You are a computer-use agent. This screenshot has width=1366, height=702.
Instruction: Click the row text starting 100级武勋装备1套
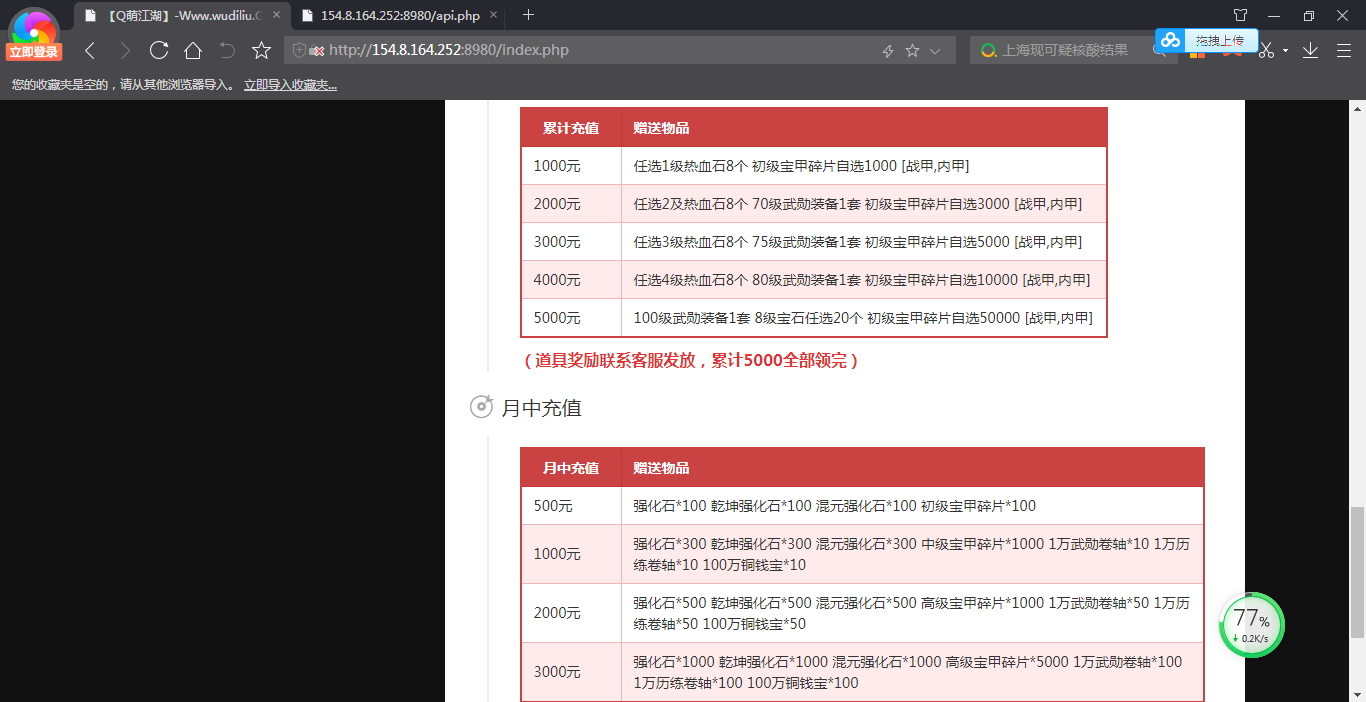pyautogui.click(x=863, y=318)
